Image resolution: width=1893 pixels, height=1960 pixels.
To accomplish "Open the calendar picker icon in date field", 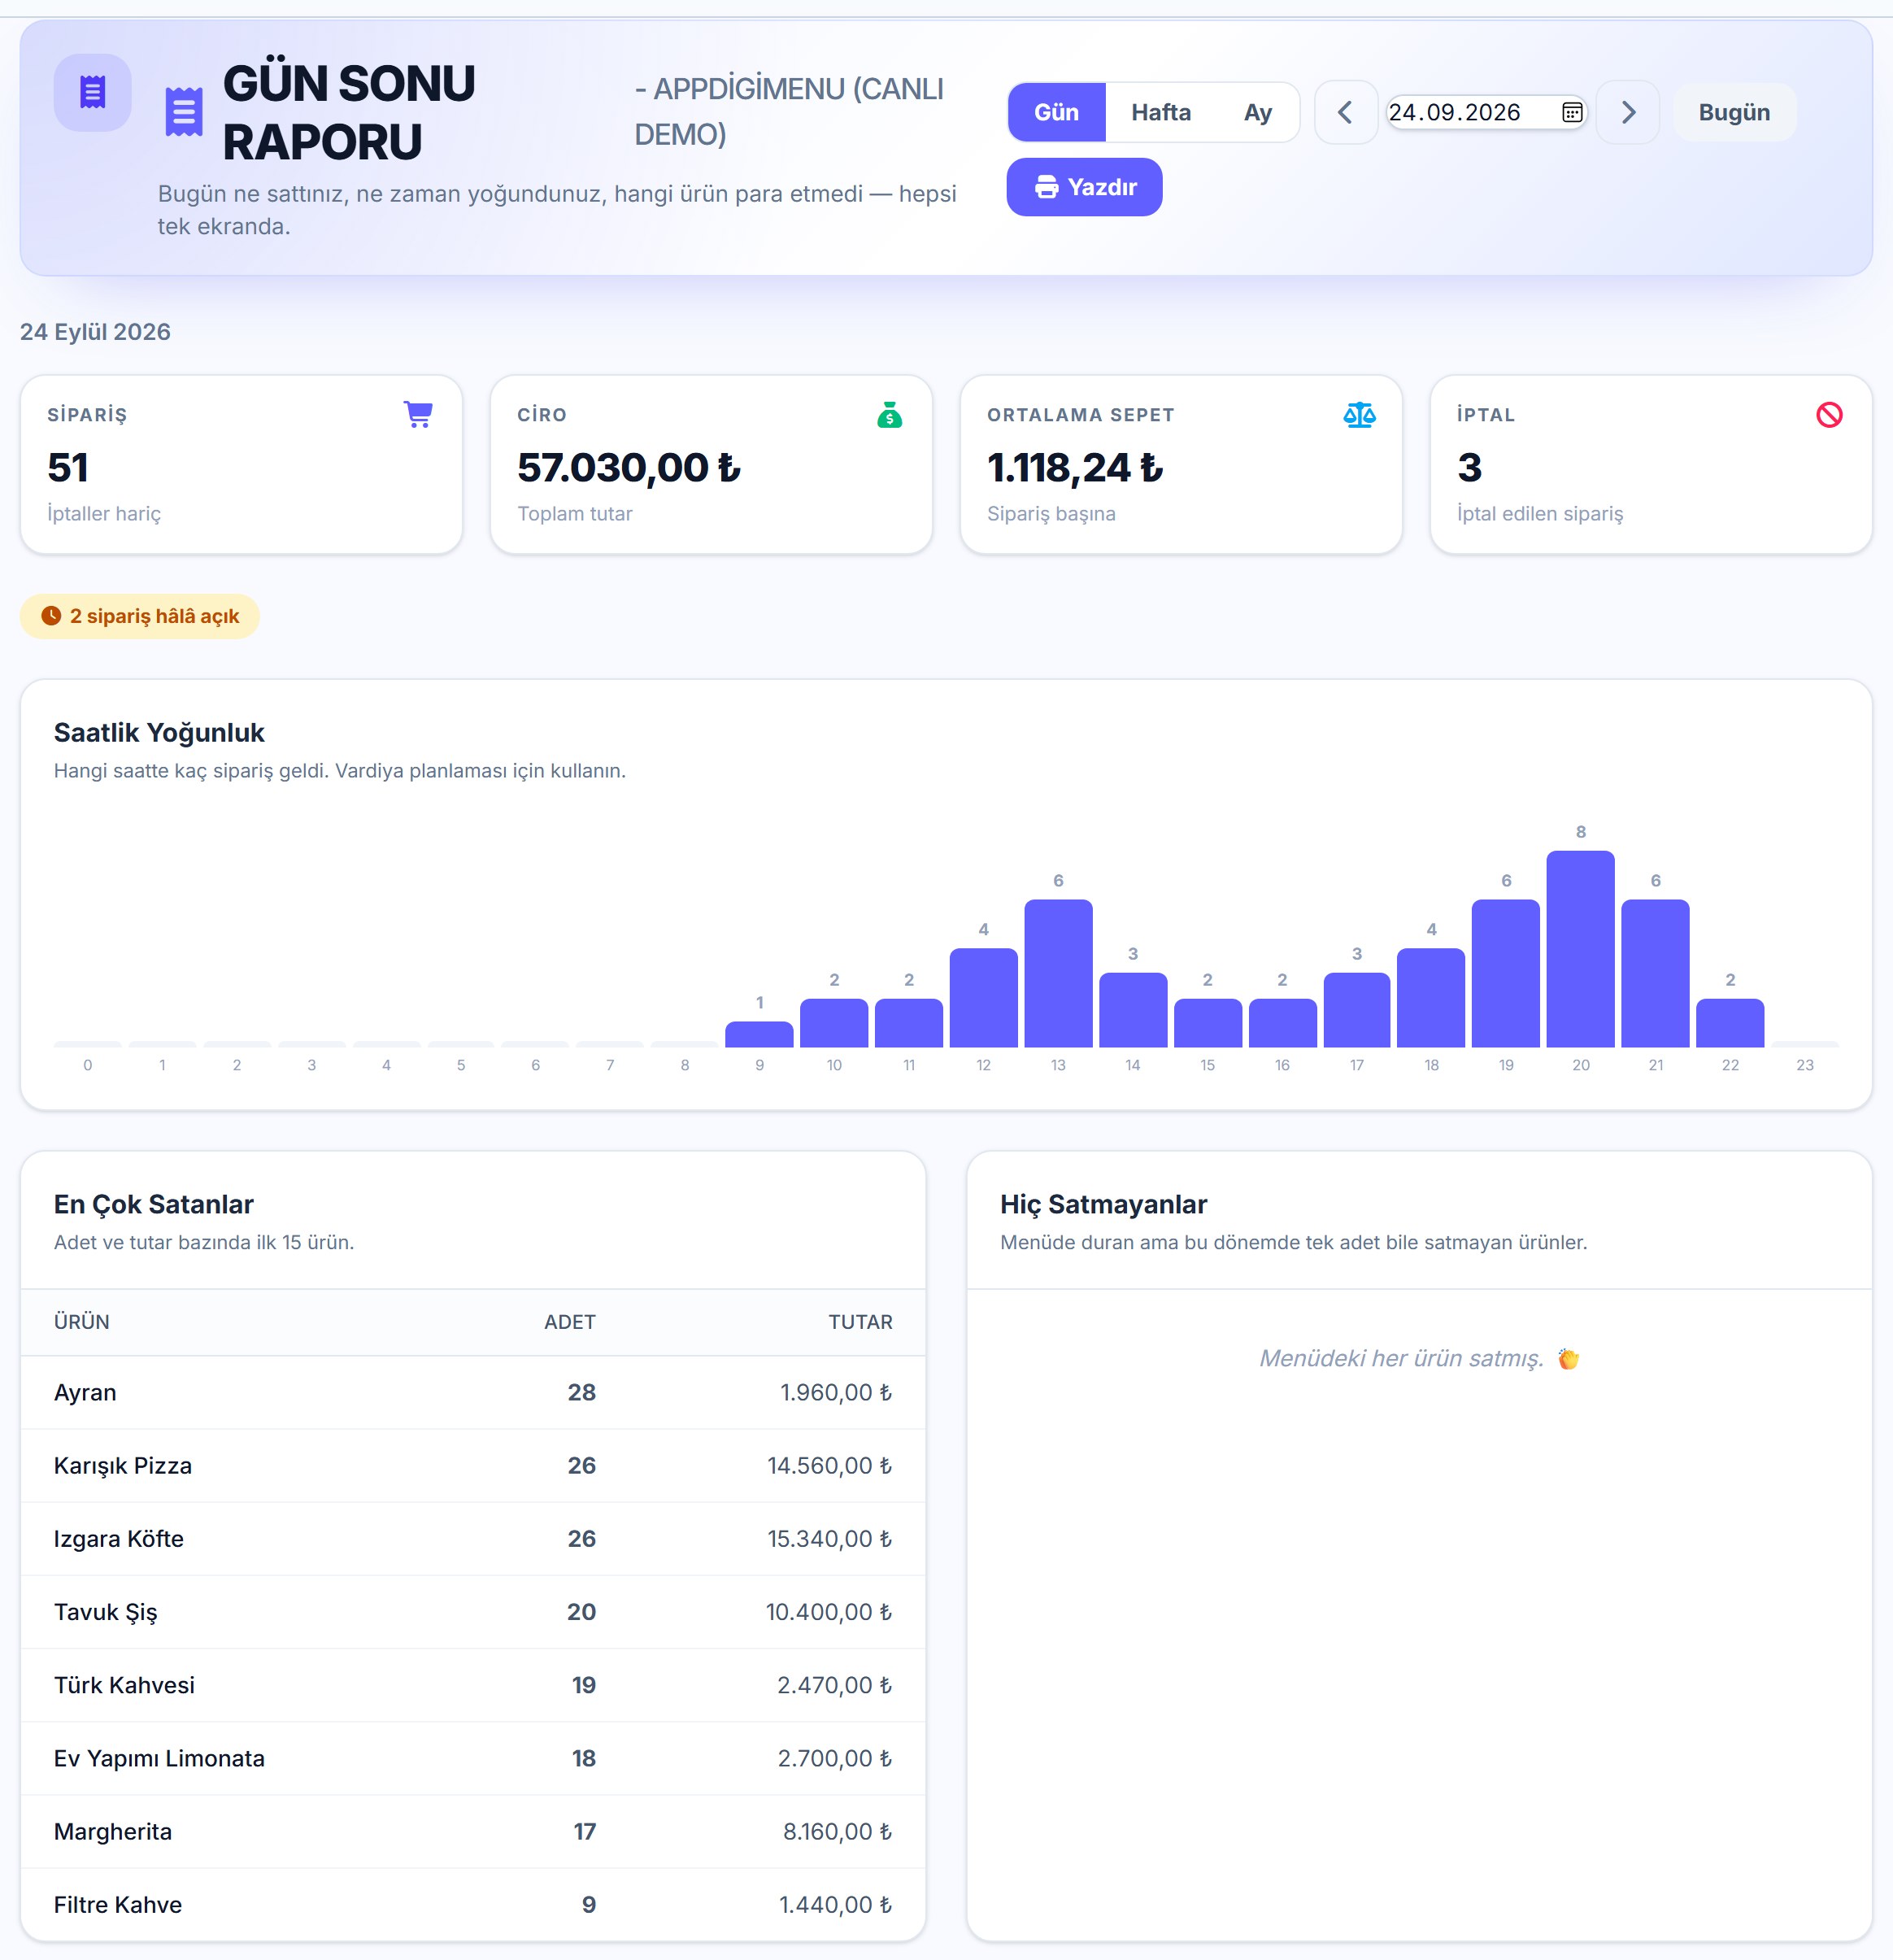I will [x=1572, y=112].
